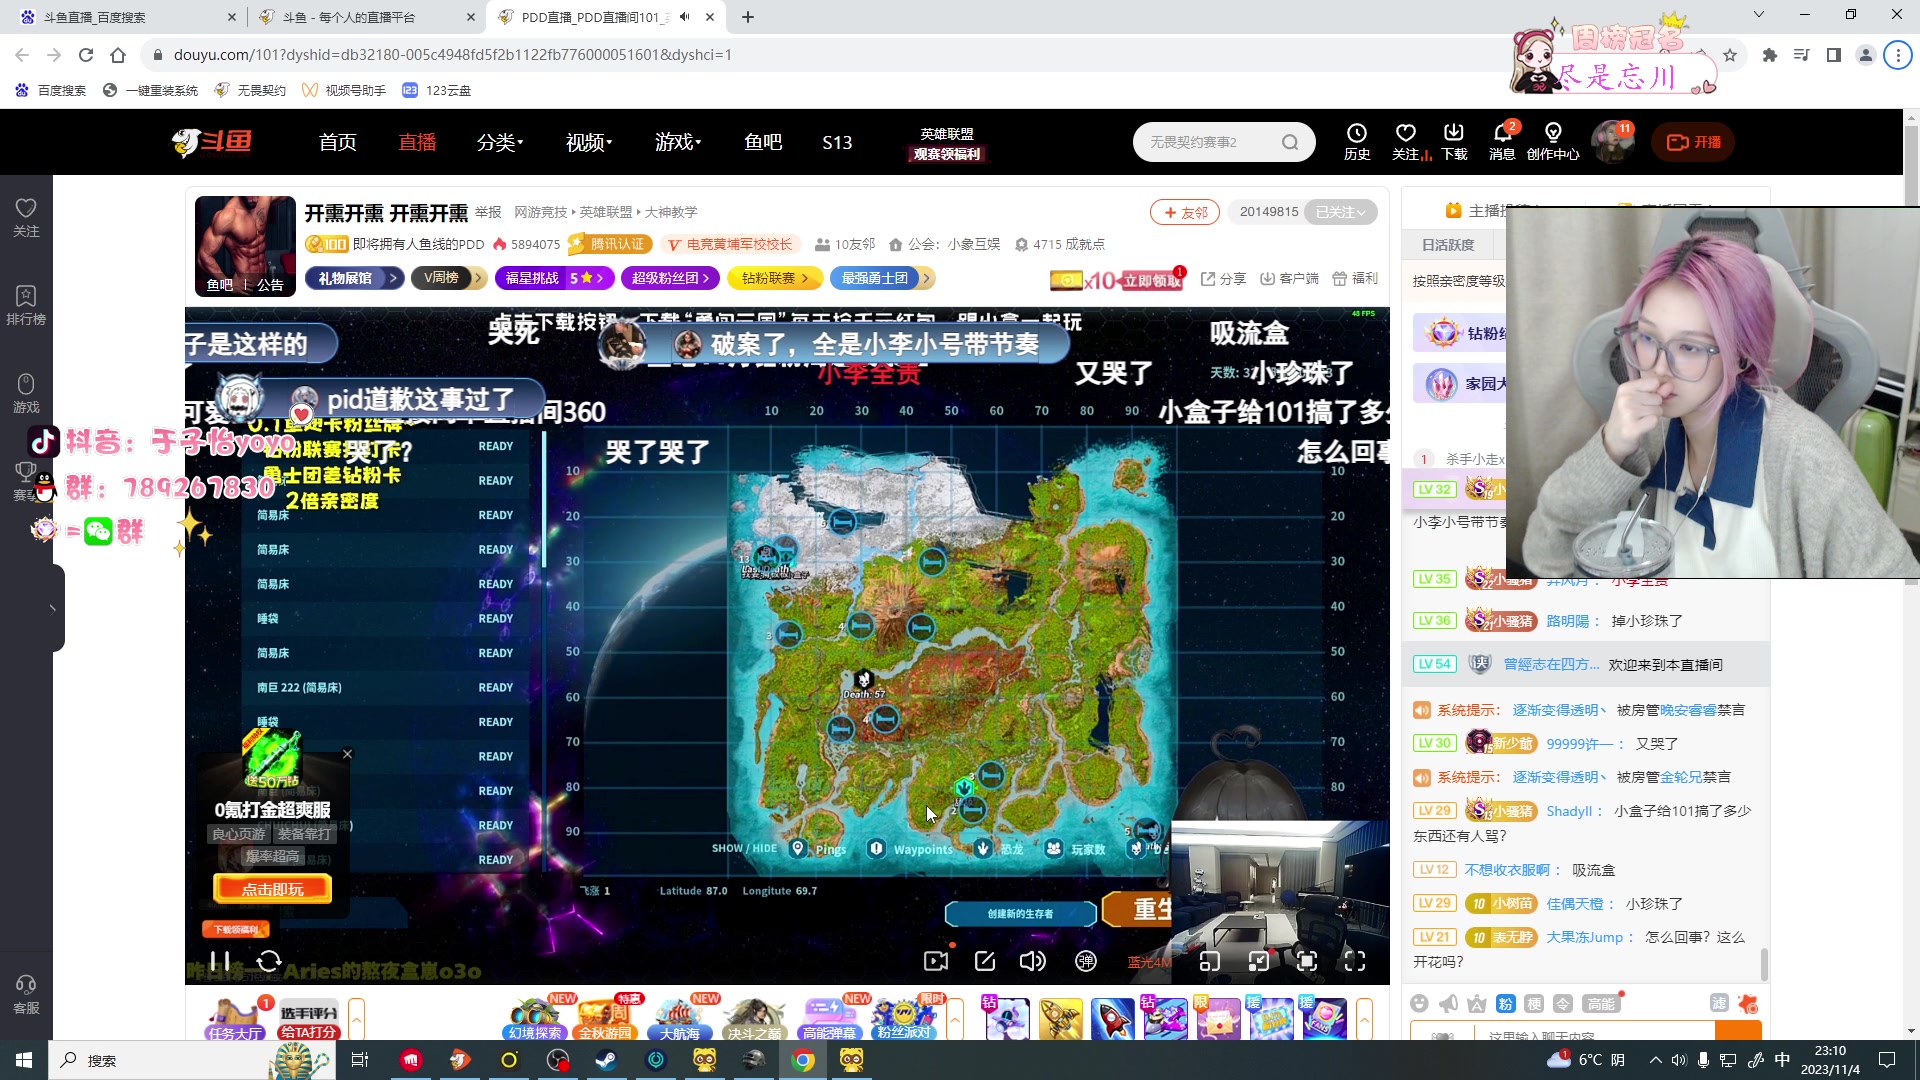The image size is (1920, 1080).
Task: Click the search magnifier in Douyu search box
Action: [1290, 142]
